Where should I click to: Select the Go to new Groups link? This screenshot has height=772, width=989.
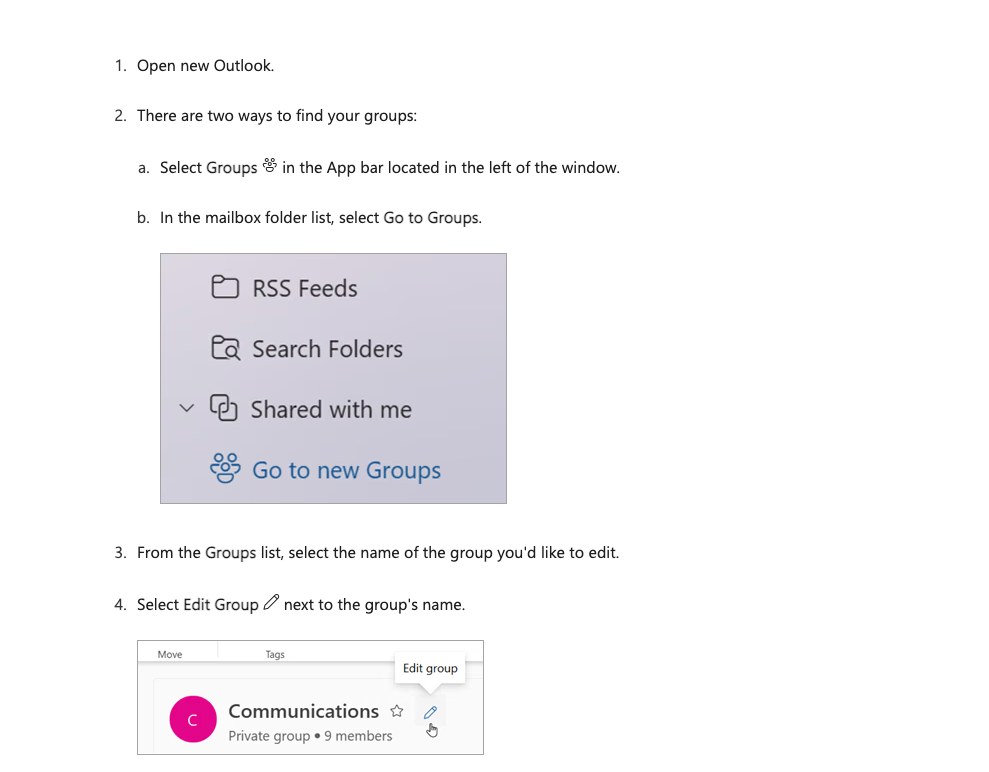click(345, 469)
